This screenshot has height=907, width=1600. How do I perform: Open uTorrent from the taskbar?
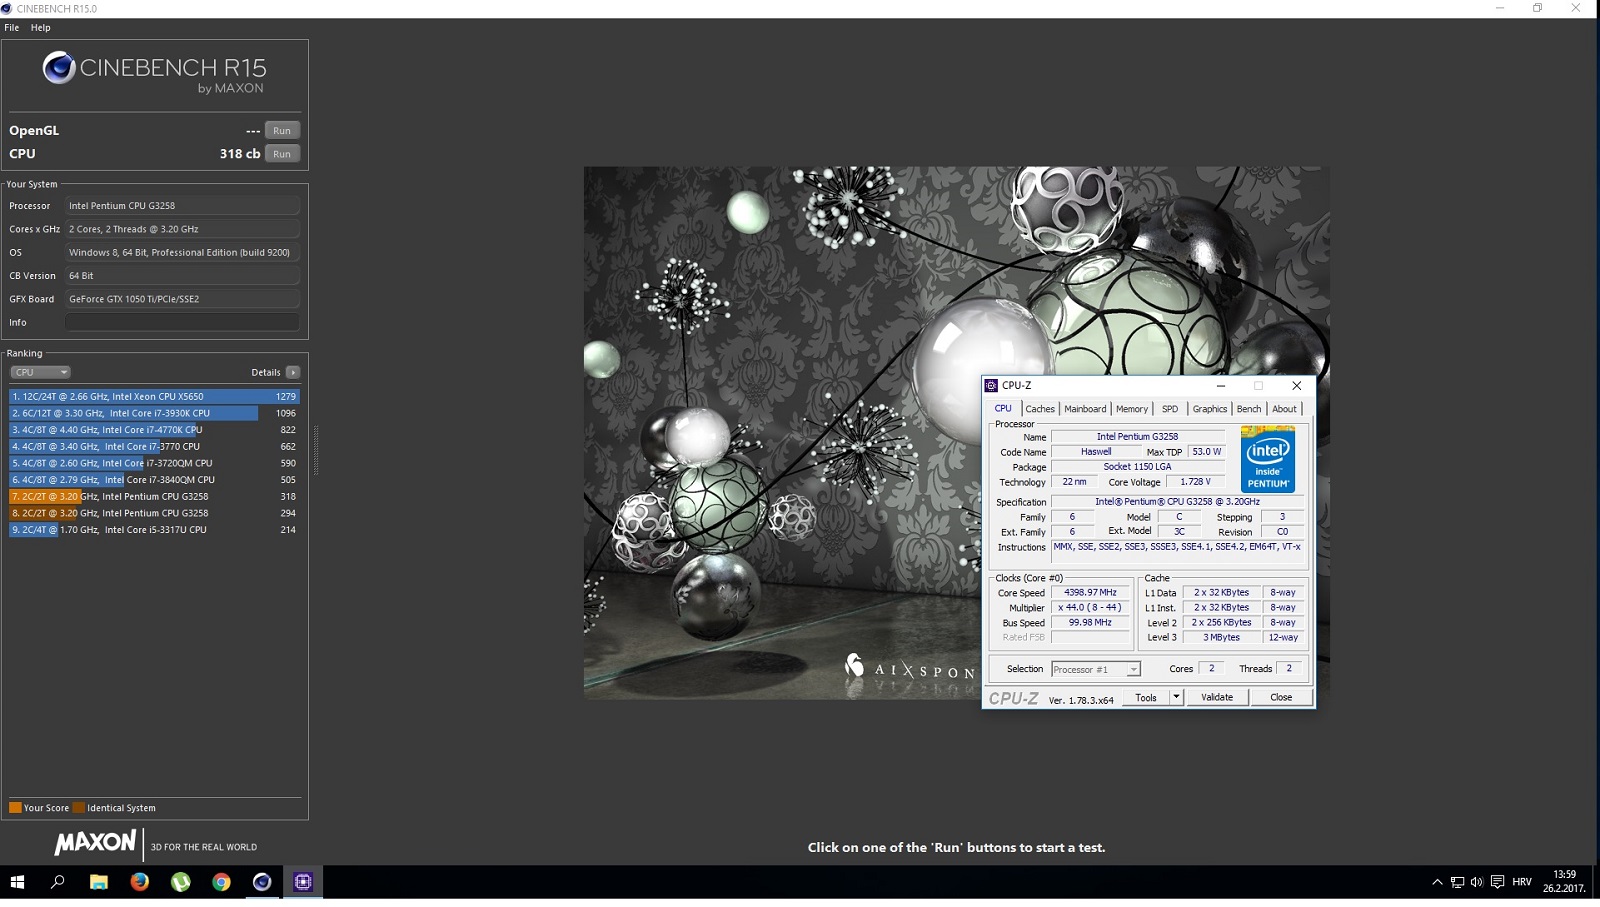(x=180, y=881)
